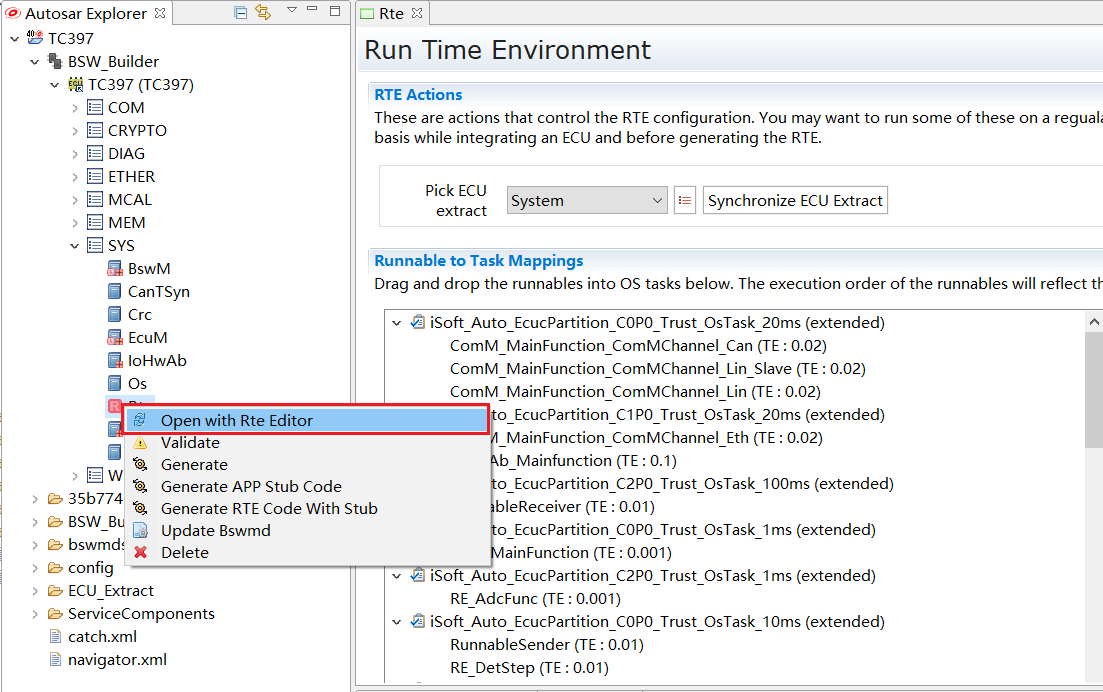
Task: Click the ECU_Extract folder icon
Action: [x=55, y=591]
